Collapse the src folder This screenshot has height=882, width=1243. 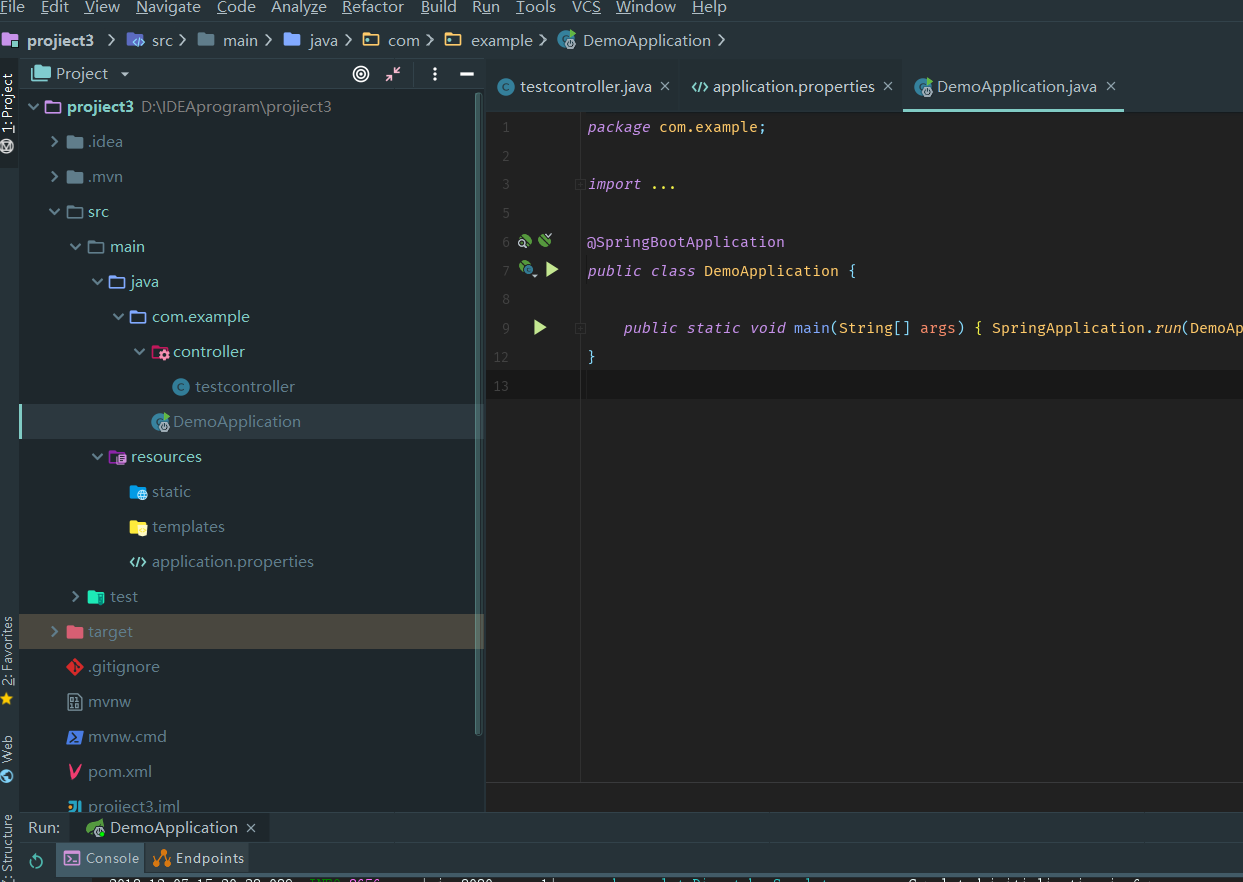click(x=54, y=211)
